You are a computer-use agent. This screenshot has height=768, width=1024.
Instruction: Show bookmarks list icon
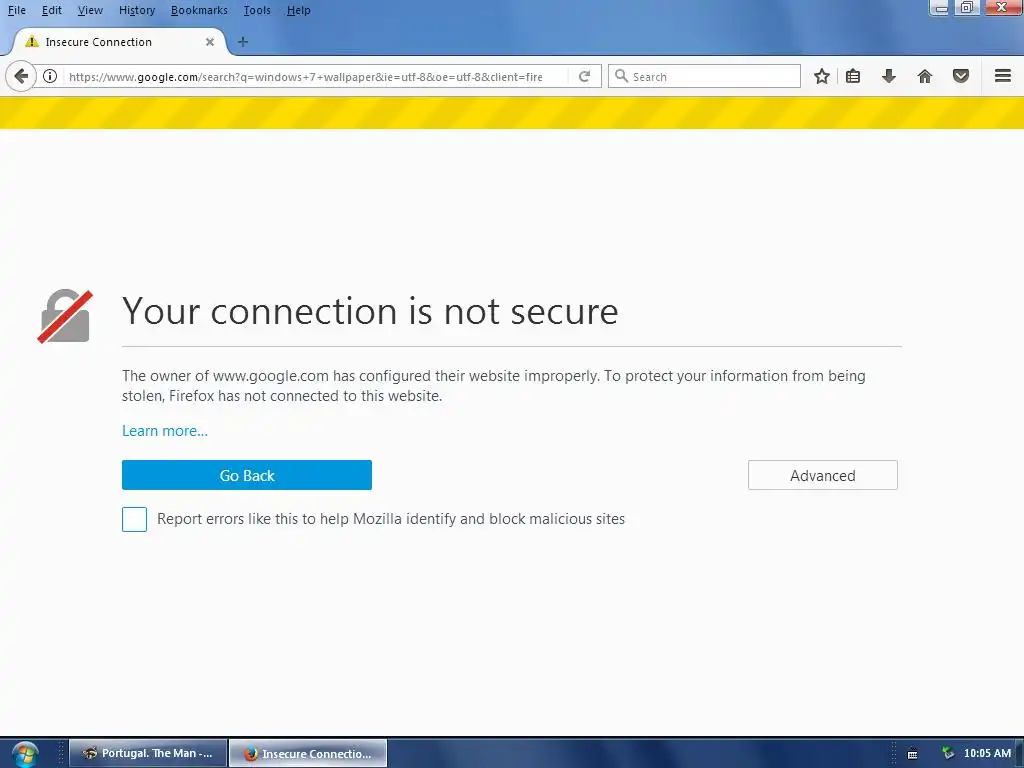[853, 76]
